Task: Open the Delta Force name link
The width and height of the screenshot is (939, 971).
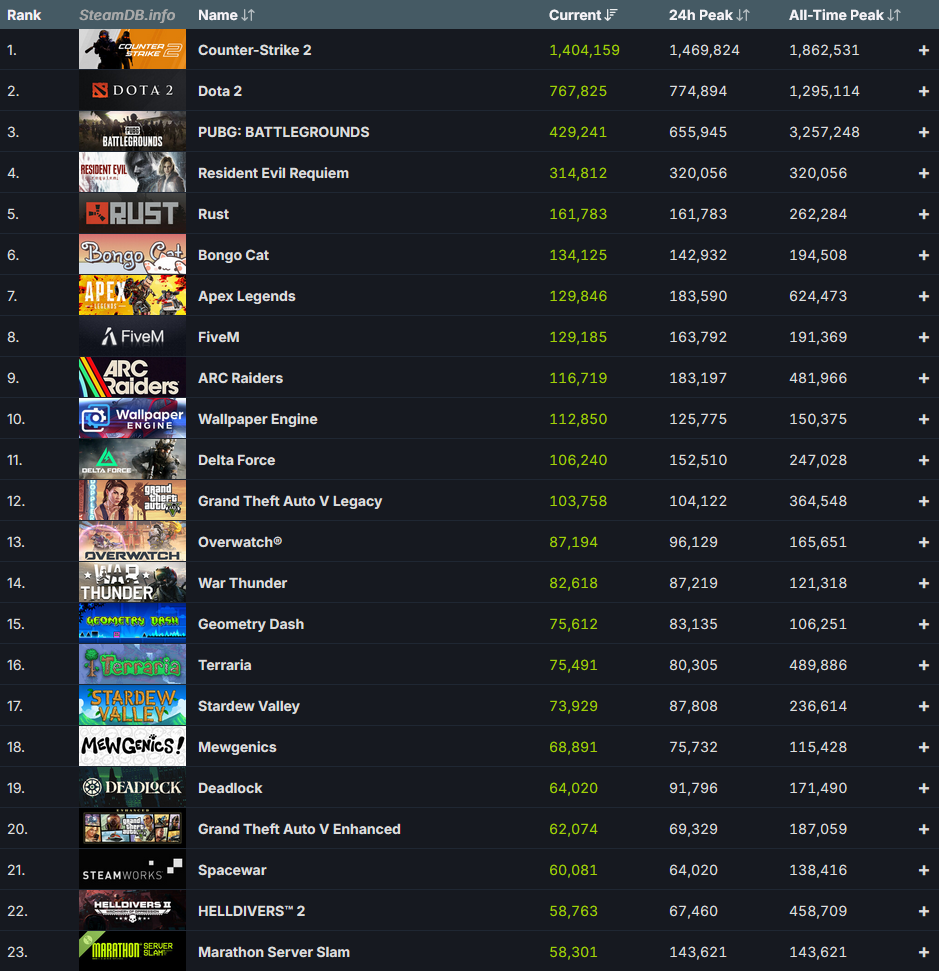Action: click(237, 460)
